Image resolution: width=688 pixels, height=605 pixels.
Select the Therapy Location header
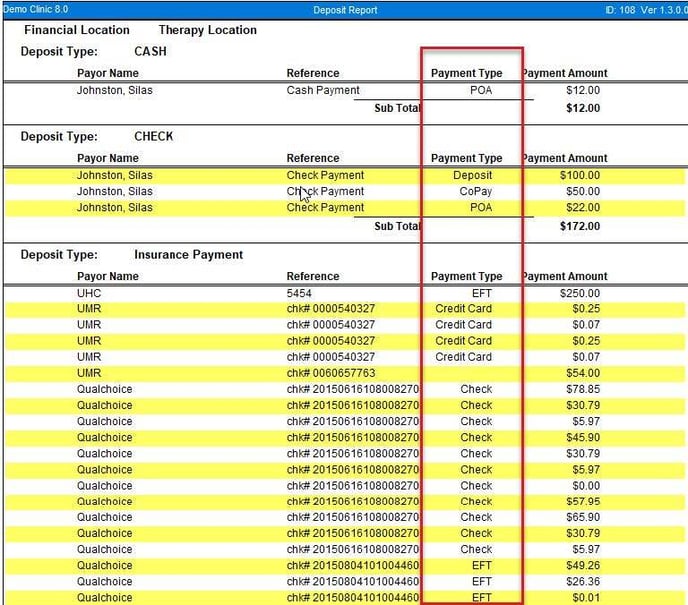(207, 30)
